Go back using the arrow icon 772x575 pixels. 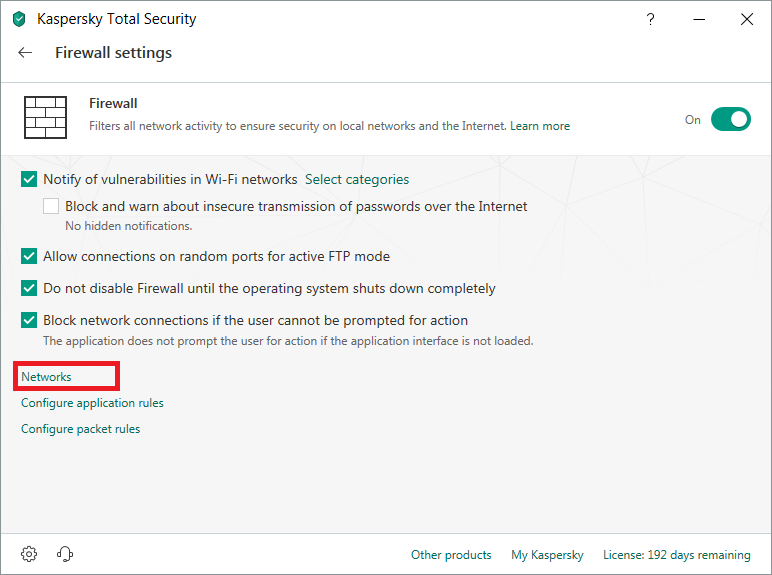tap(25, 53)
